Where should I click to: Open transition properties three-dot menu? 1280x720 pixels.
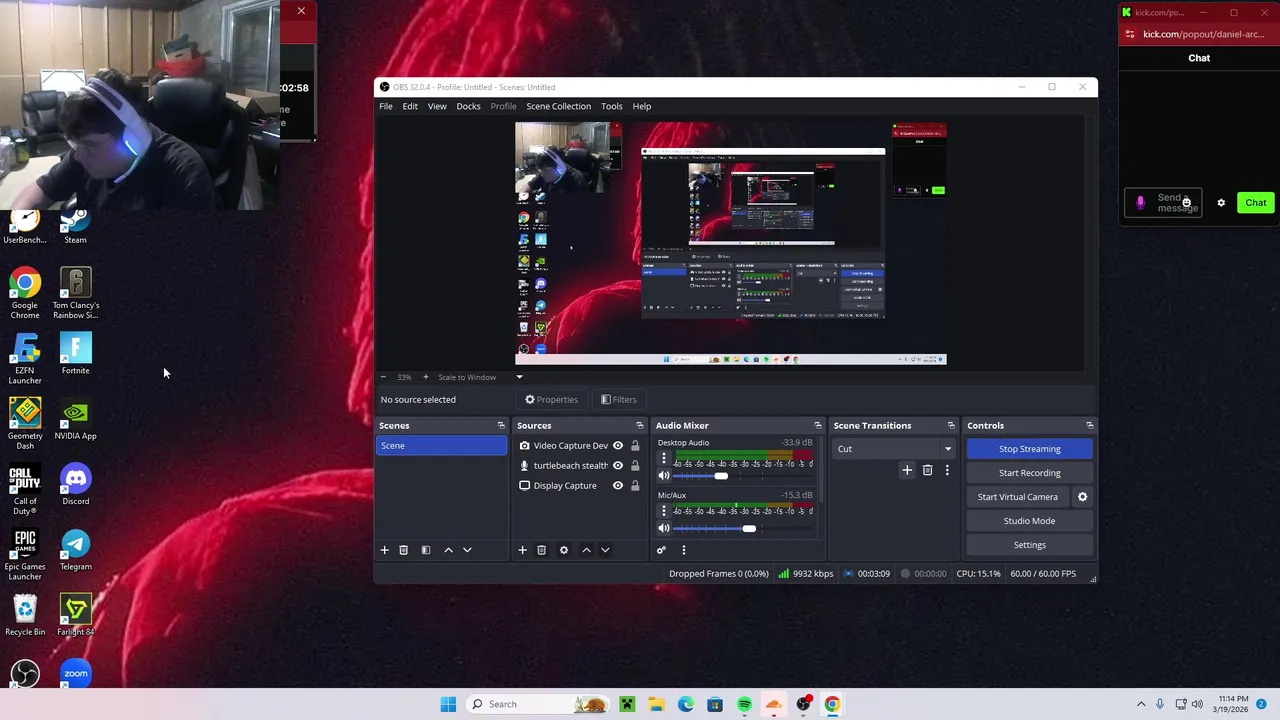(x=947, y=470)
